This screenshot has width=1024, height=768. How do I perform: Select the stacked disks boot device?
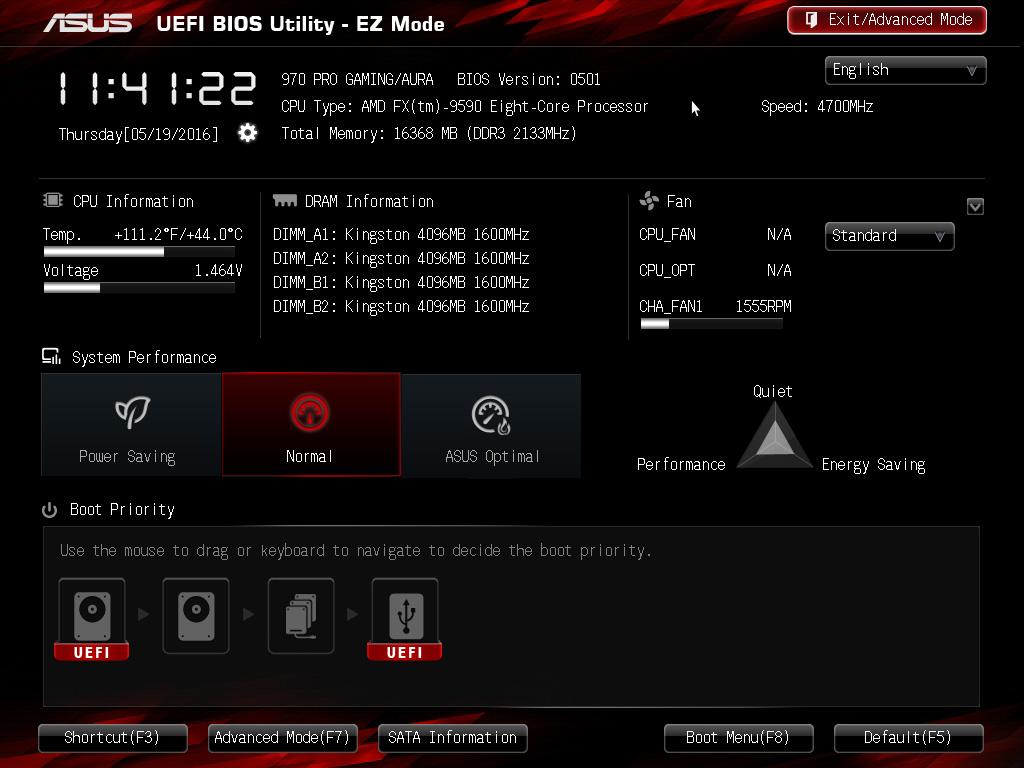pos(301,616)
